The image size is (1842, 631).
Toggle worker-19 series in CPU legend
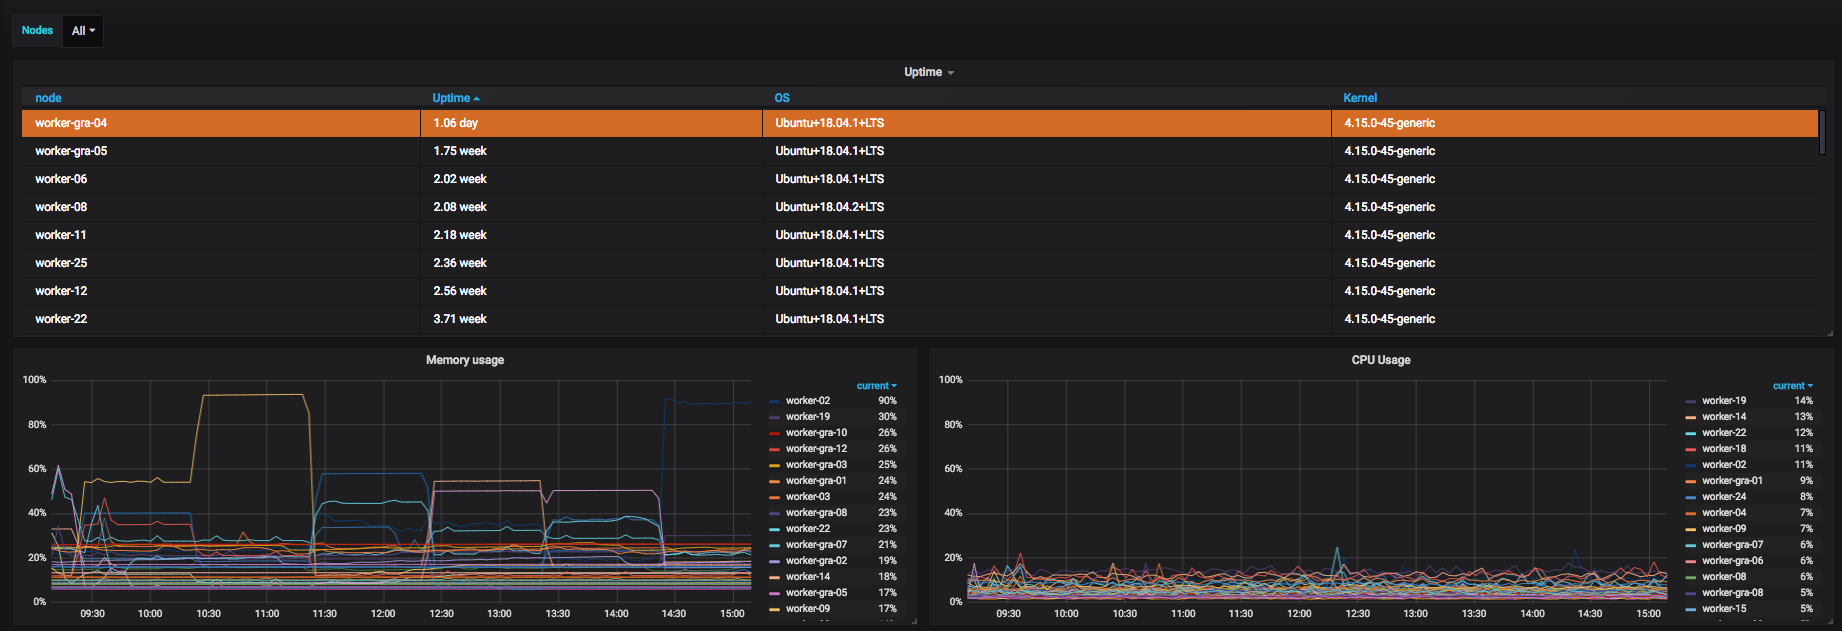click(1724, 401)
